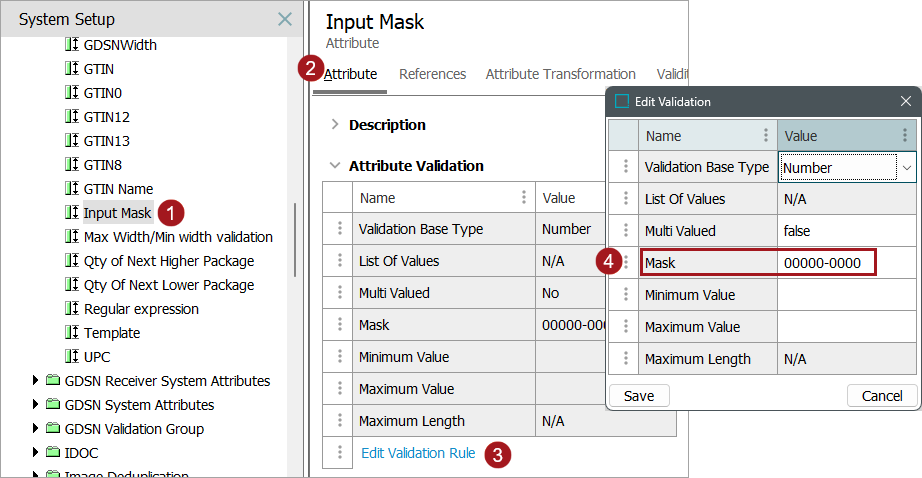
Task: Click the attribute icon beside GTIN13
Action: pyautogui.click(x=71, y=141)
